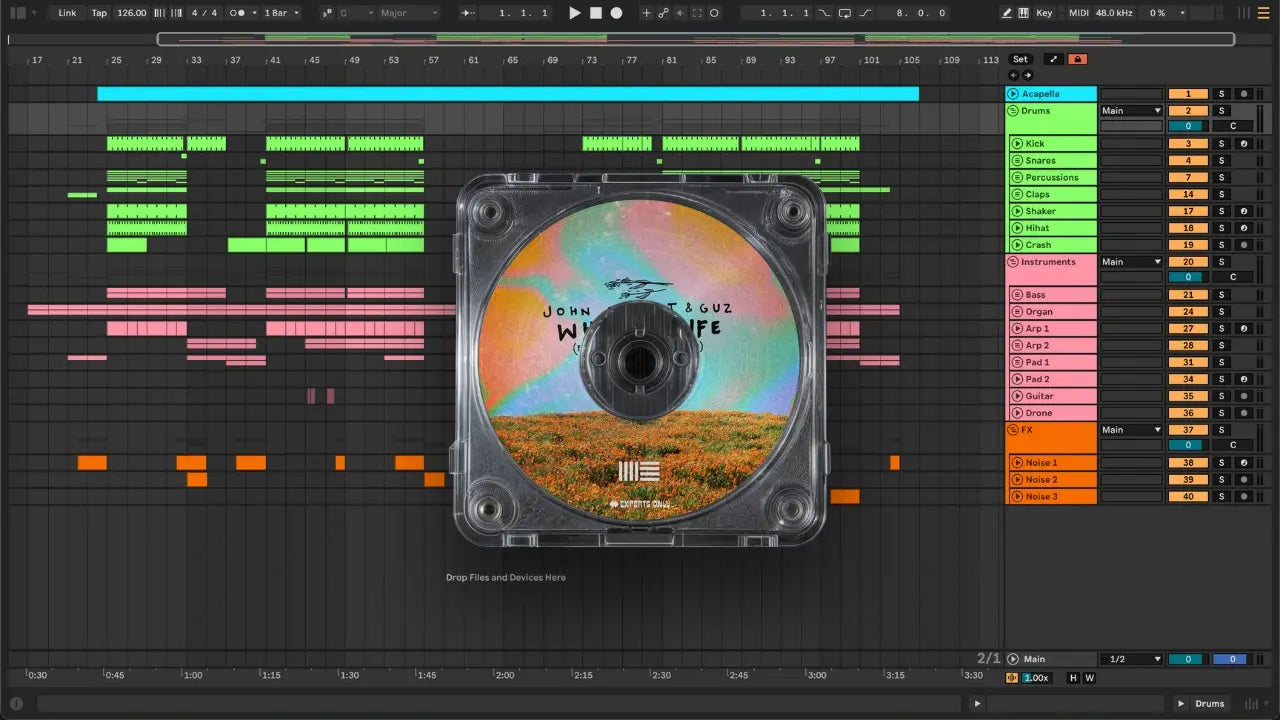Screen dimensions: 1280x720
Task: Click the phase nudge down icon
Action: pos(159,13)
